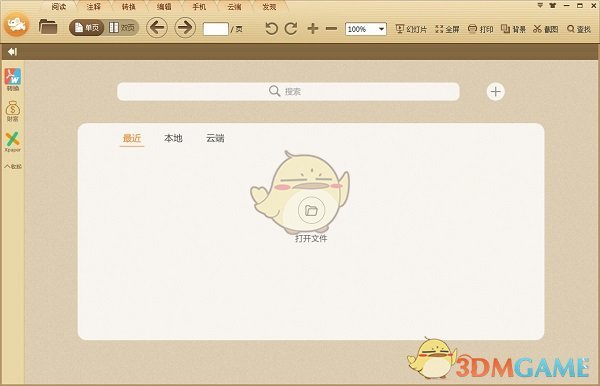Open the skin shirt icon in the title bar
600x386 pixels.
tap(553, 5)
